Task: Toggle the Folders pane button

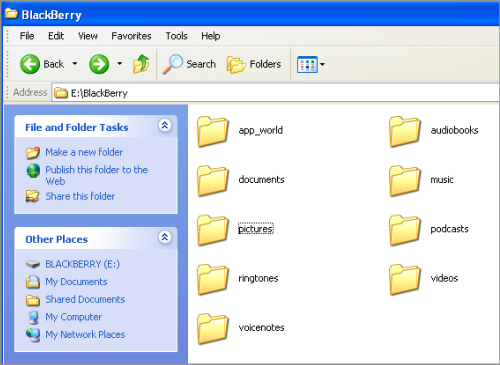Action: click(x=254, y=64)
